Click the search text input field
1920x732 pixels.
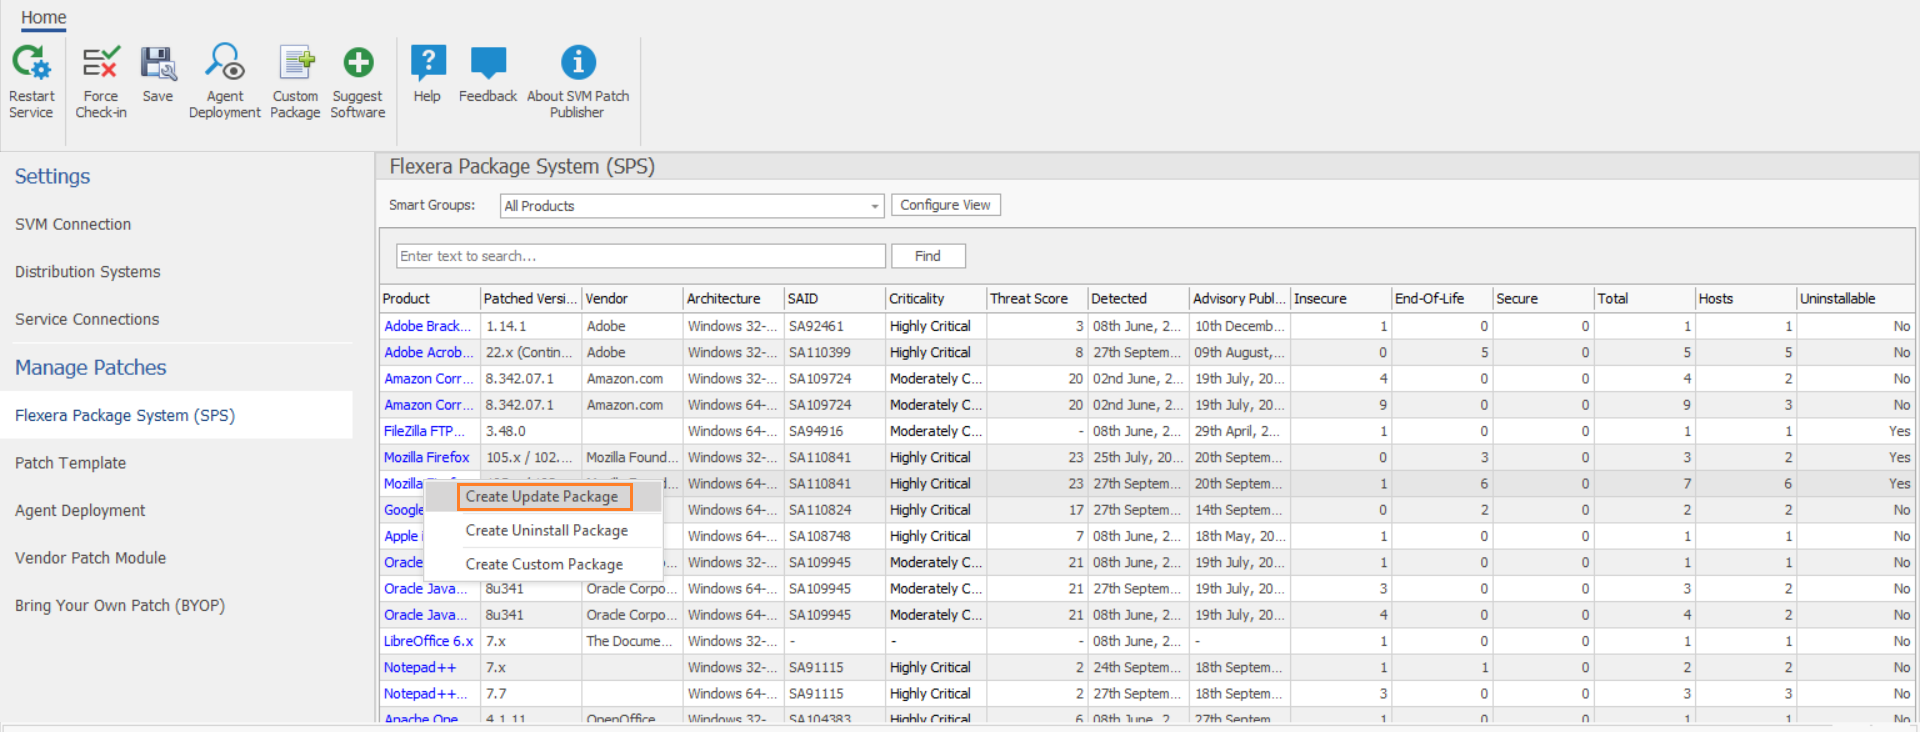tap(640, 256)
